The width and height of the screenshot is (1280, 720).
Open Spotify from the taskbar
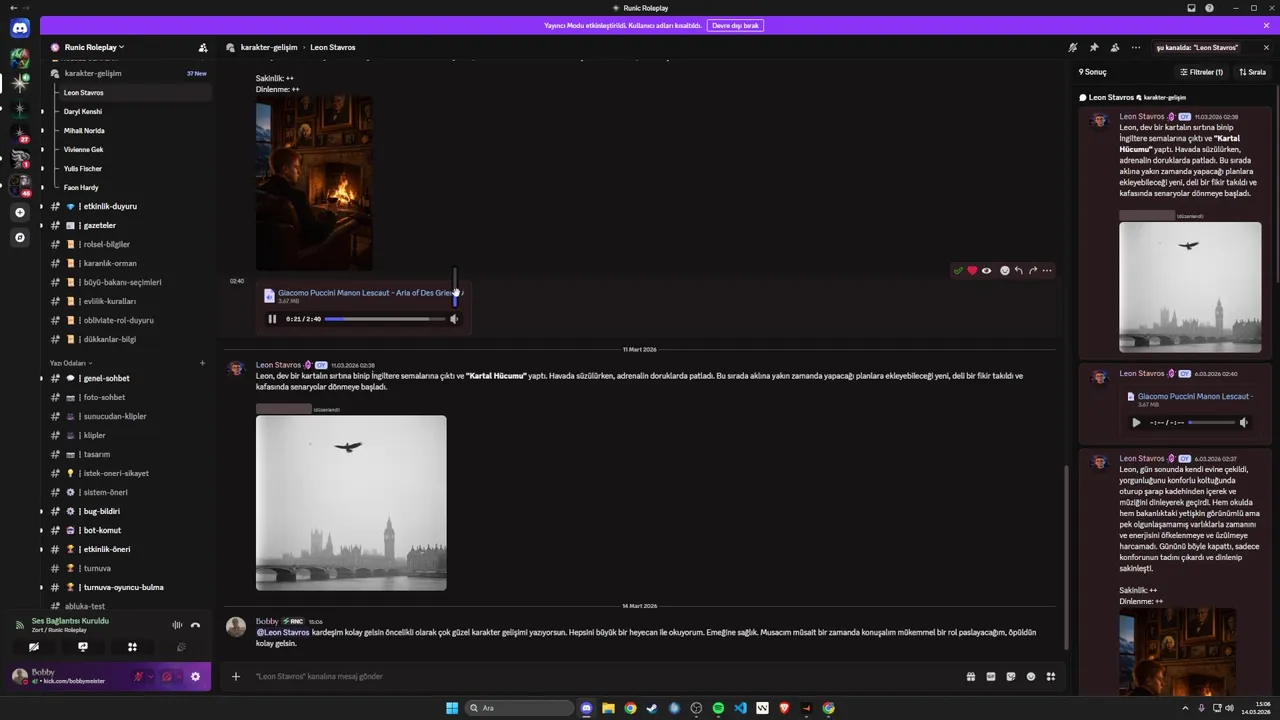pos(718,708)
